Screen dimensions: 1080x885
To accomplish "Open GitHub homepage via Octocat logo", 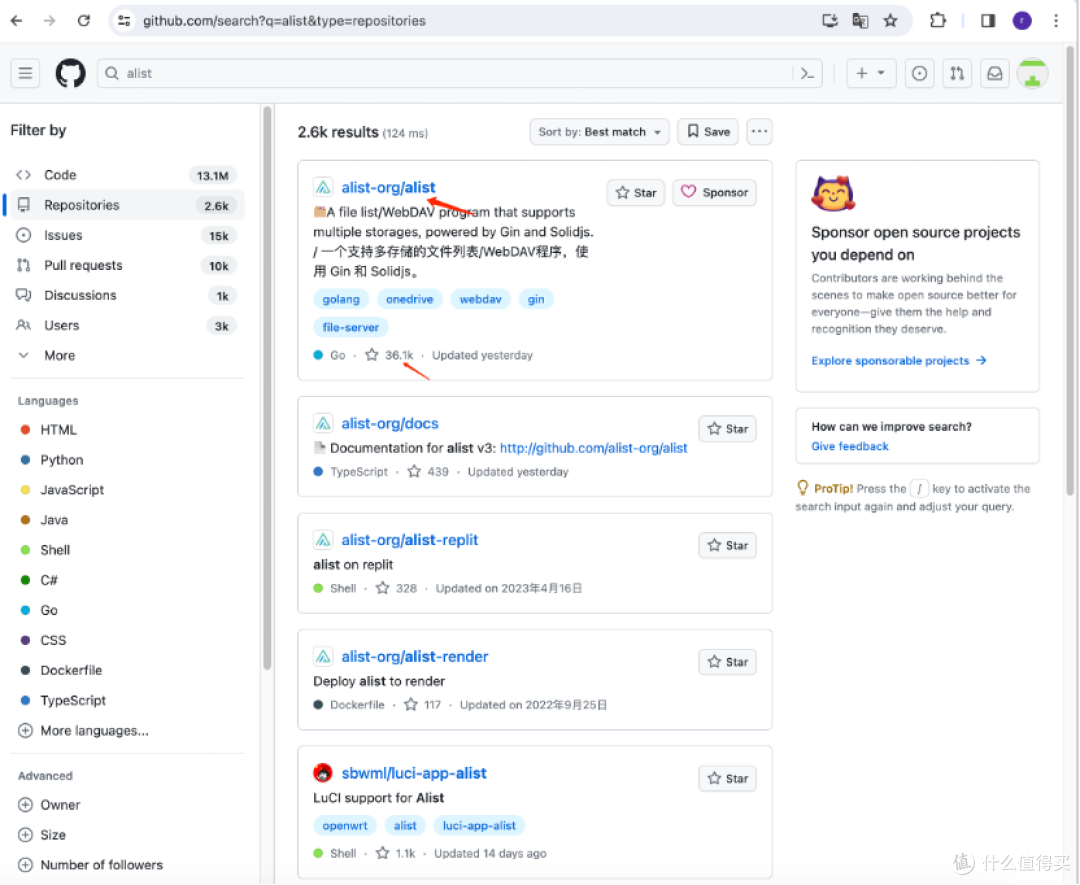I will pos(70,73).
